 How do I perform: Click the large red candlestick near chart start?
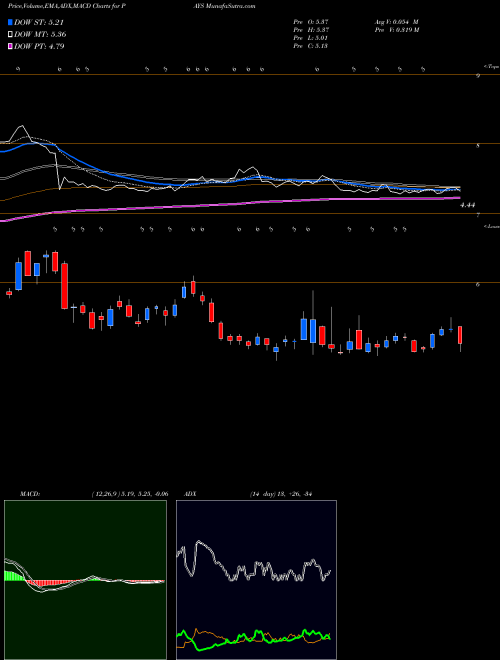tap(64, 286)
